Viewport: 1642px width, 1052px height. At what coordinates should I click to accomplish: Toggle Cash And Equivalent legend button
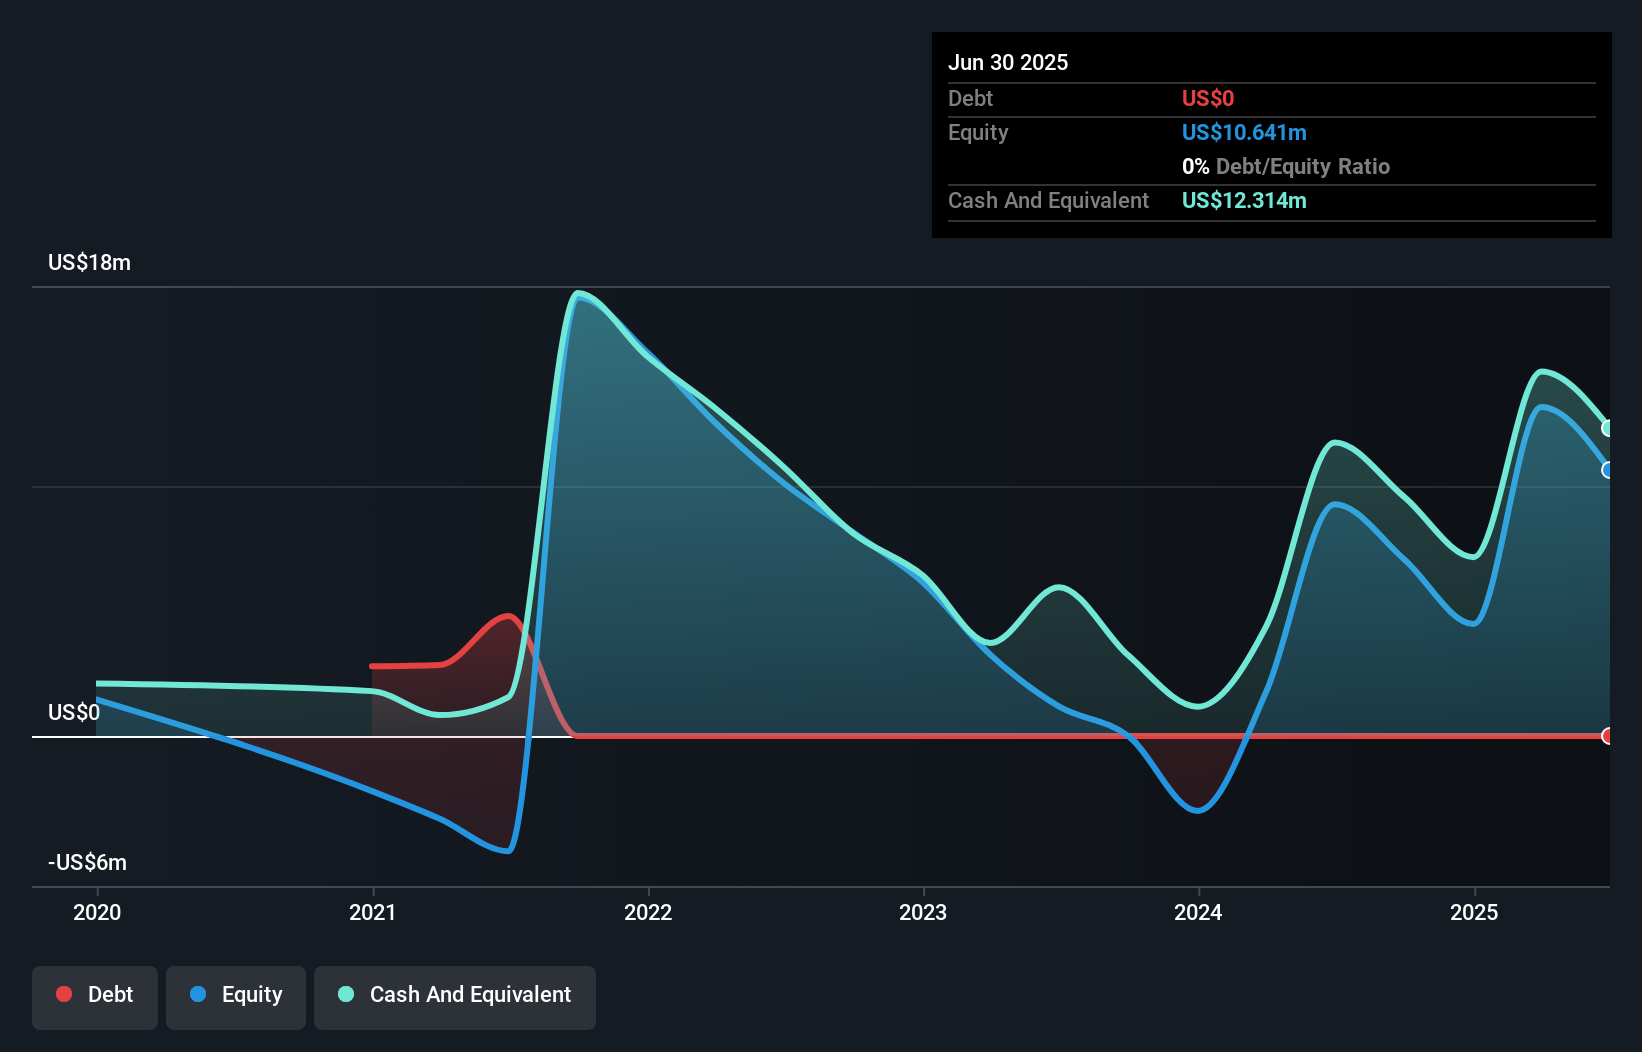[455, 997]
